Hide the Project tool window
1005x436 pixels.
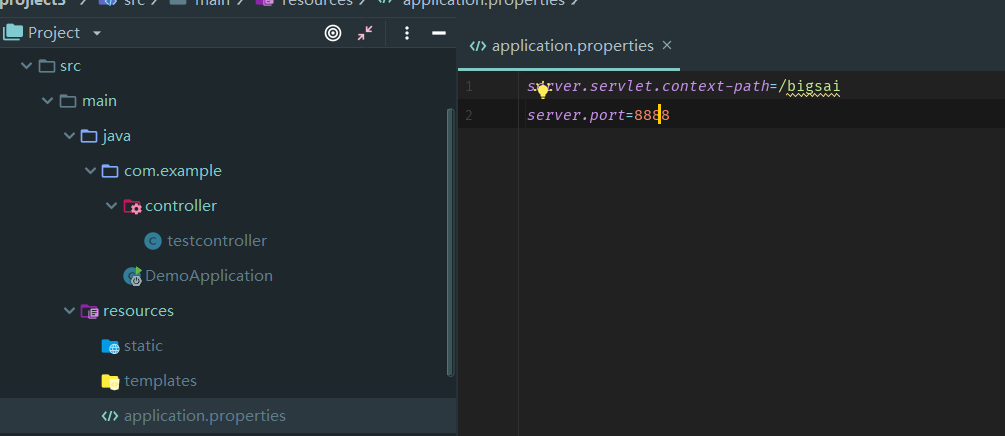[438, 33]
